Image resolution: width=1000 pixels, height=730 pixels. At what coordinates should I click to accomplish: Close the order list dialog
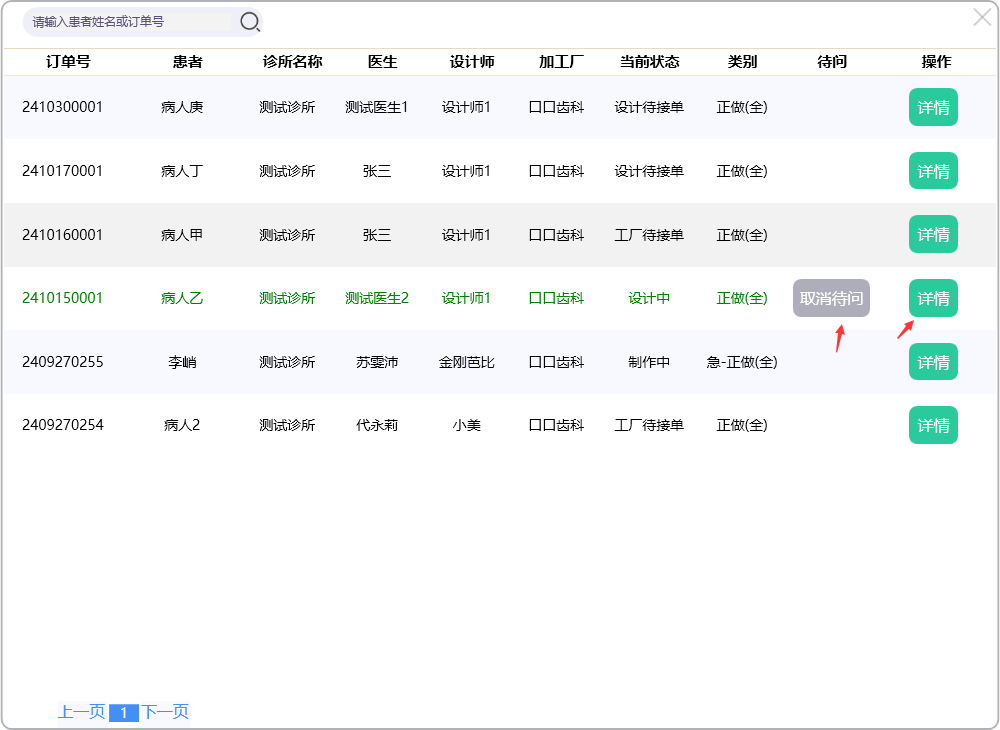point(982,17)
